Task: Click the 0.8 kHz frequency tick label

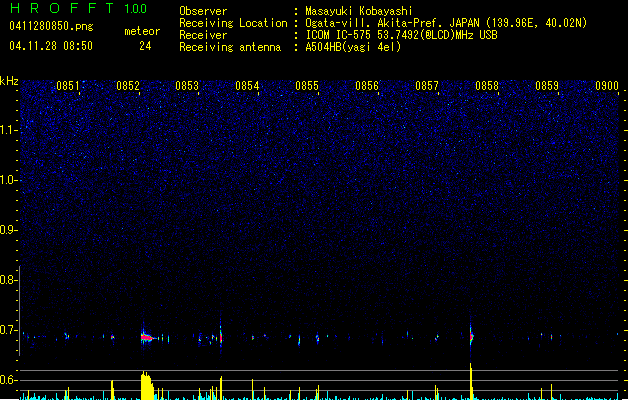Action: (9, 280)
